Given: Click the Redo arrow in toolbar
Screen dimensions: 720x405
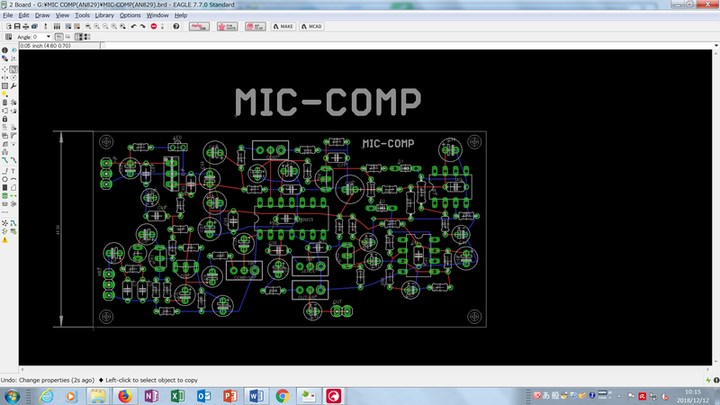Looking at the screenshot, I should pos(143,26).
